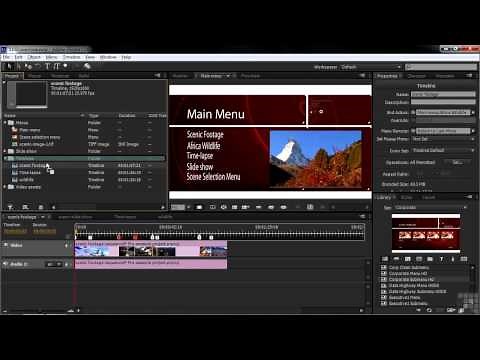
Task: Switch to the Build tab
Action: [84, 76]
